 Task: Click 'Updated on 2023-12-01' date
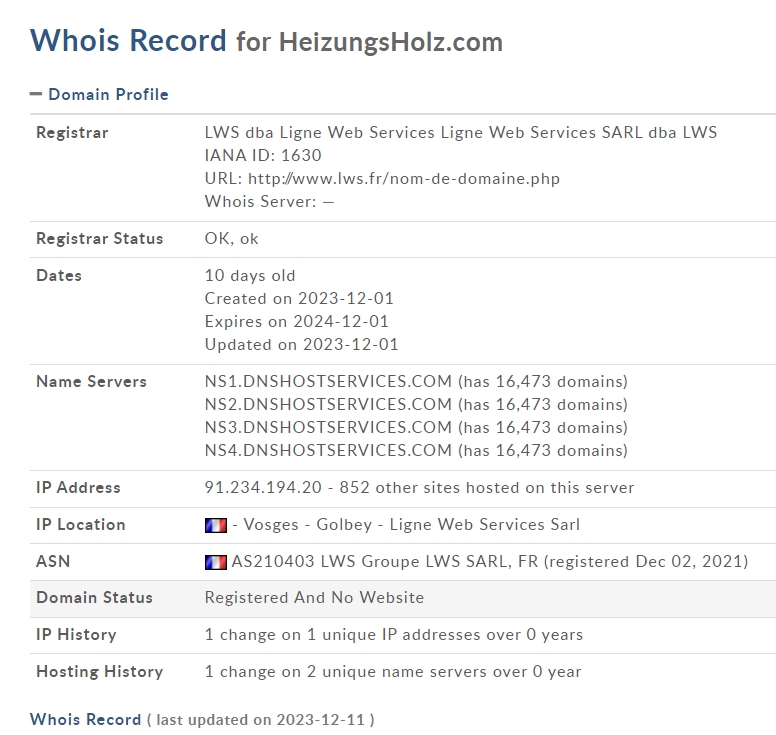[302, 344]
